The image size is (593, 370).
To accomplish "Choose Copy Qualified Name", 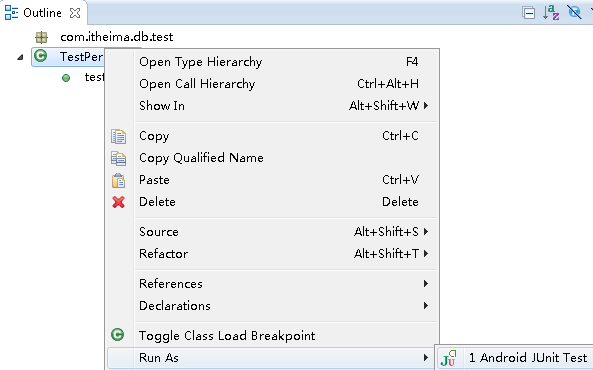I will (272, 158).
